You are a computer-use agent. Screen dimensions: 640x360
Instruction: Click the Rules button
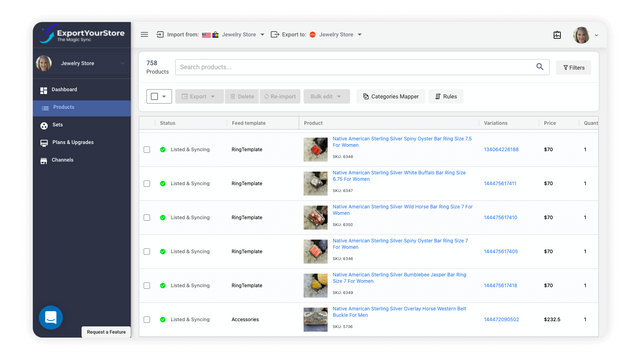tap(446, 97)
